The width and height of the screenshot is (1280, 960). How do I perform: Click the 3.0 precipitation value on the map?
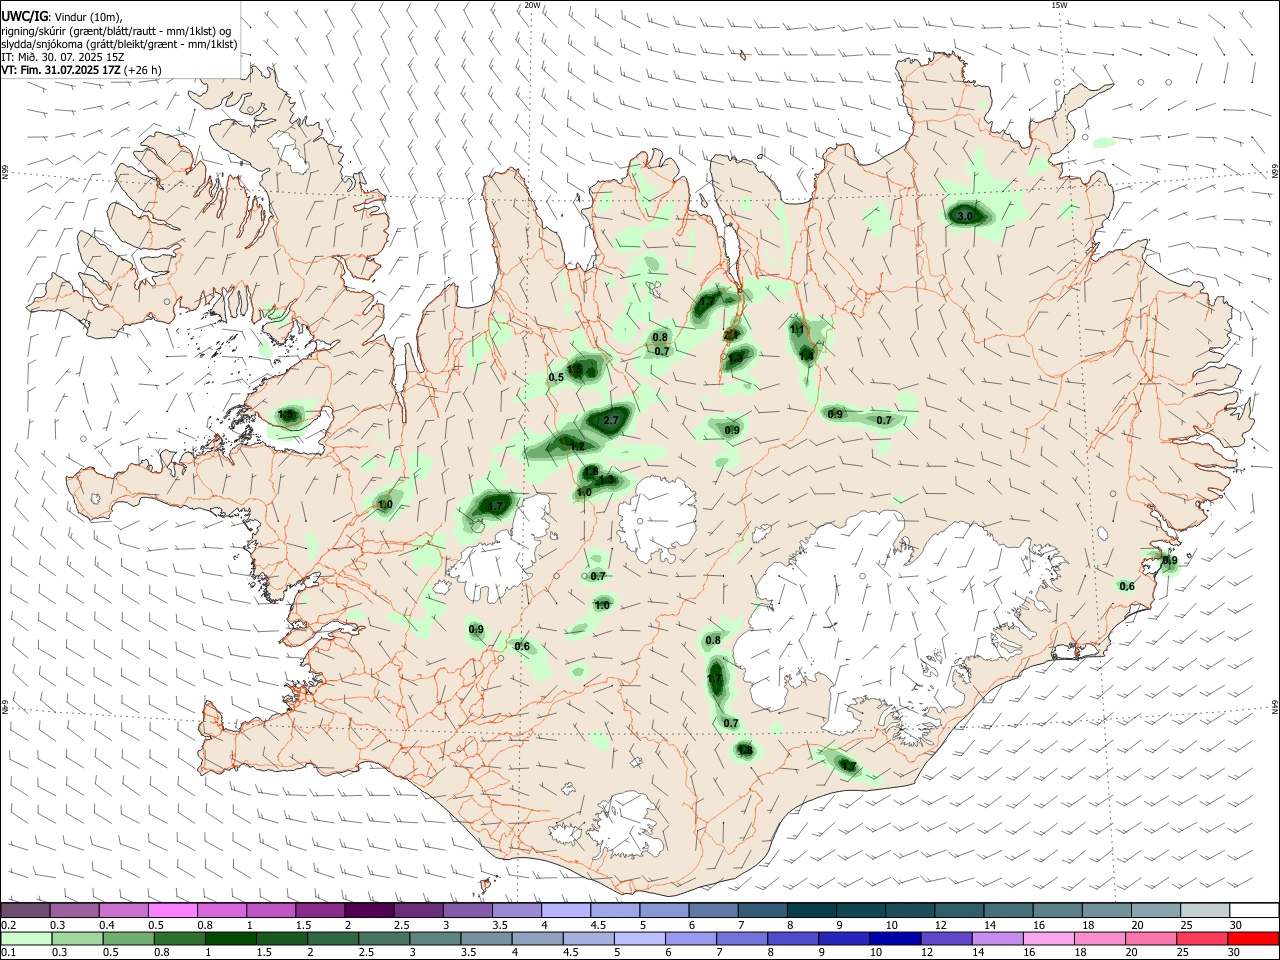pyautogui.click(x=964, y=216)
